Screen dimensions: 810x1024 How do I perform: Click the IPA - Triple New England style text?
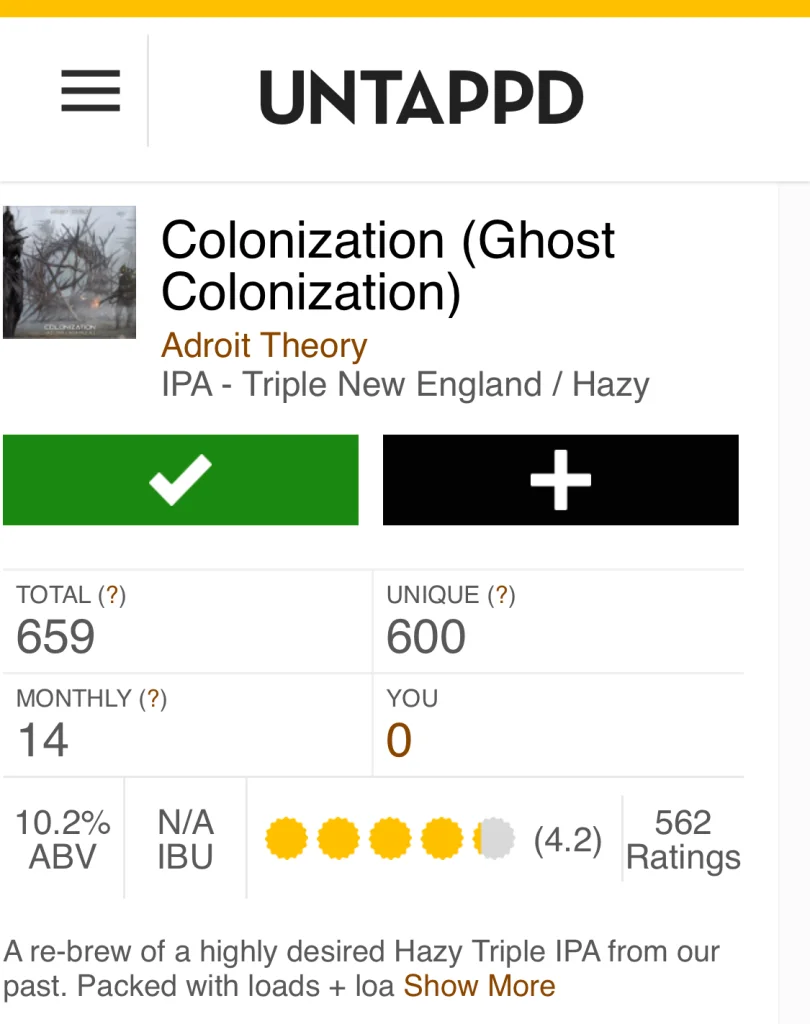(x=405, y=385)
